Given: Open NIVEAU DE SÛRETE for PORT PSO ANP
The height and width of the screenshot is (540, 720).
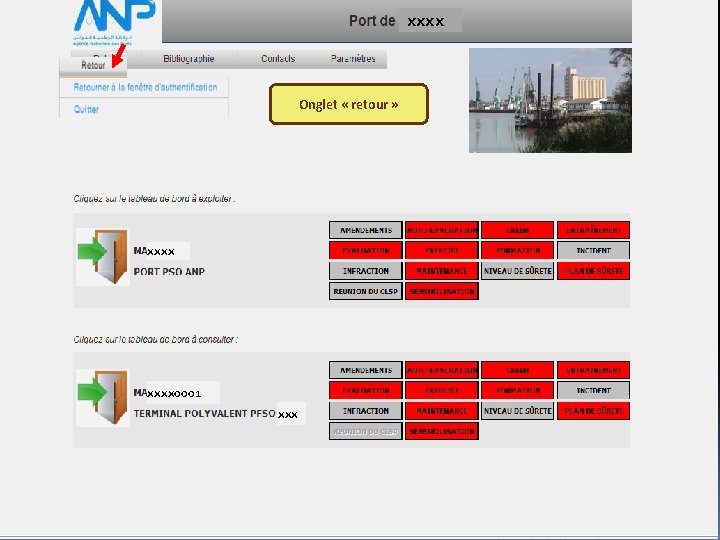Looking at the screenshot, I should pos(518,271).
